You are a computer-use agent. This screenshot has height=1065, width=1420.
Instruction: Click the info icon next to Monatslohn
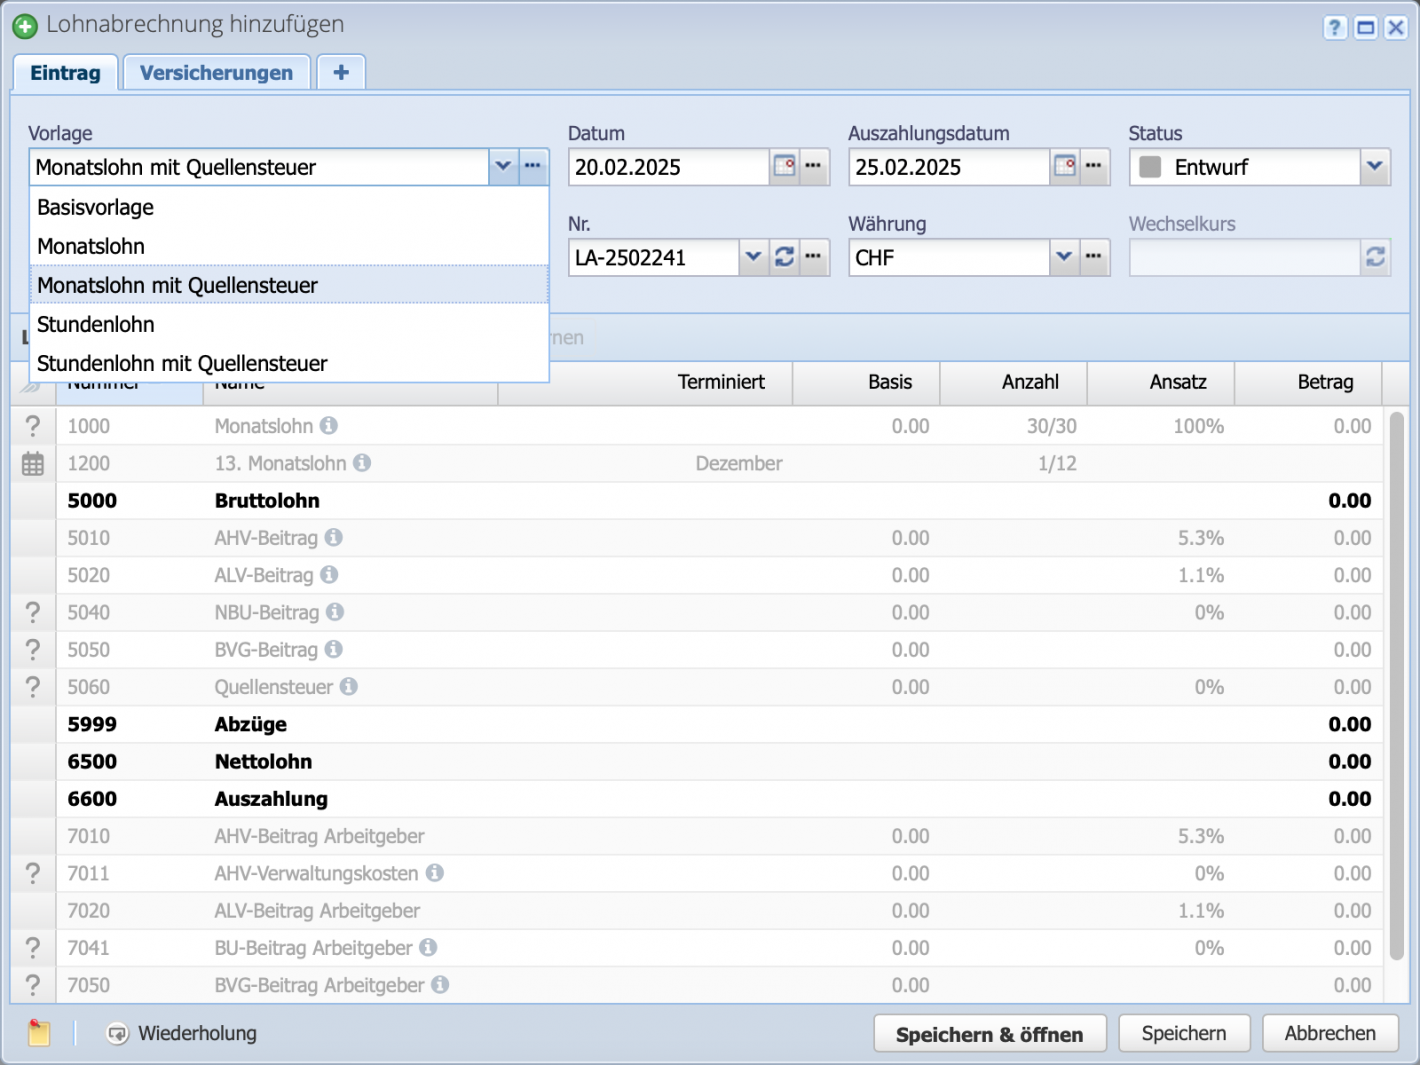click(x=330, y=425)
